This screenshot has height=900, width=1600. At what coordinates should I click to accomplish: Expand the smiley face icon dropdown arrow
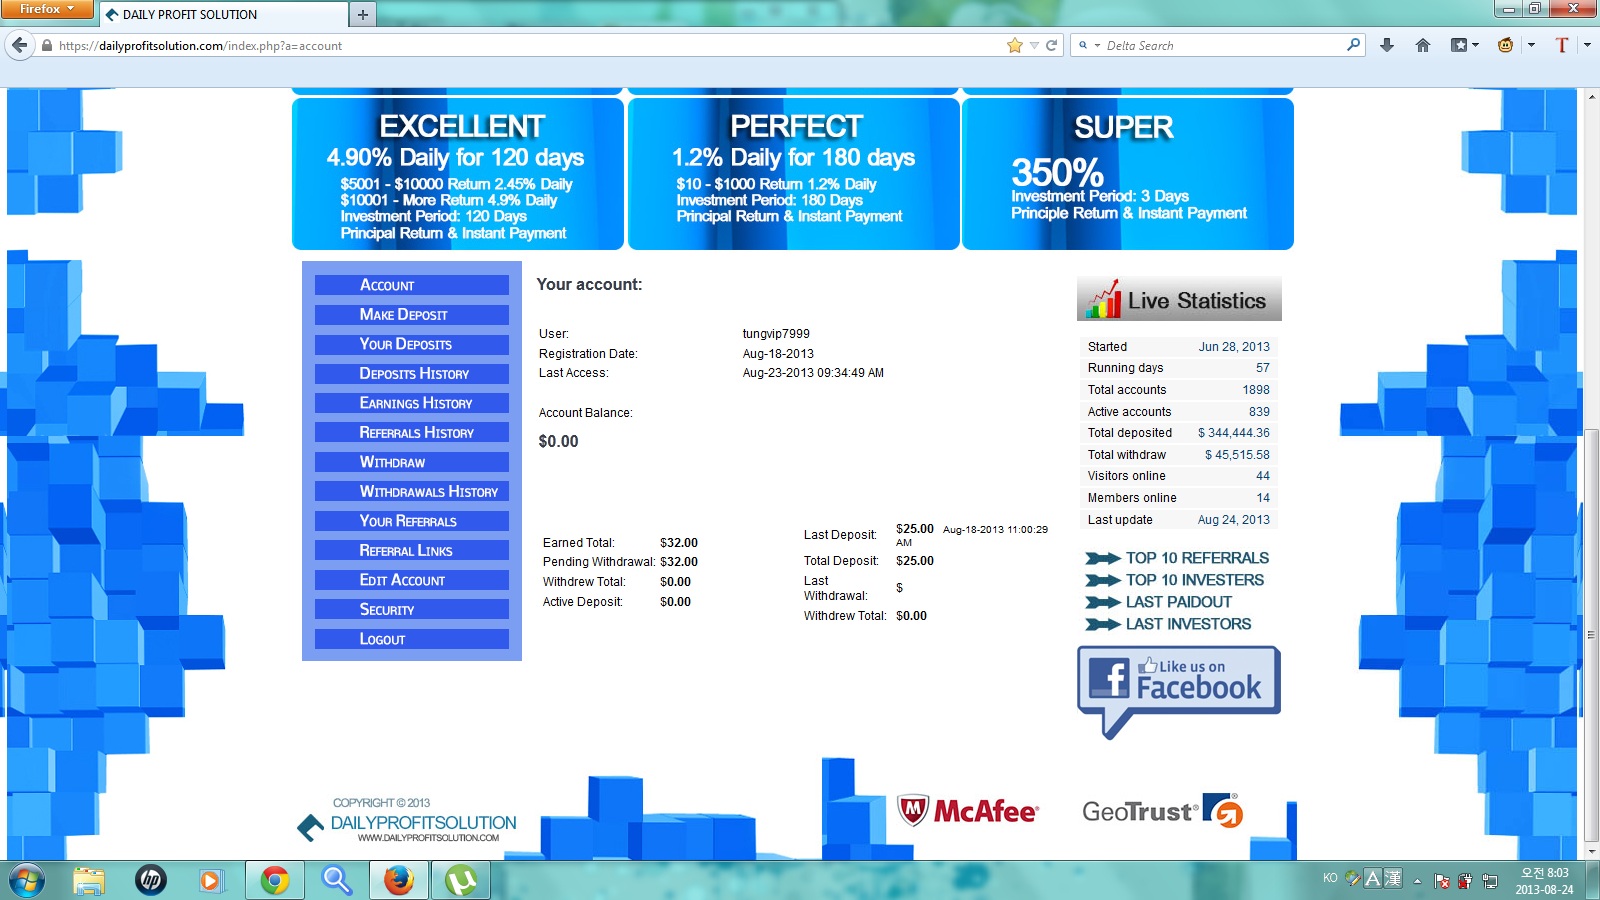click(1531, 45)
